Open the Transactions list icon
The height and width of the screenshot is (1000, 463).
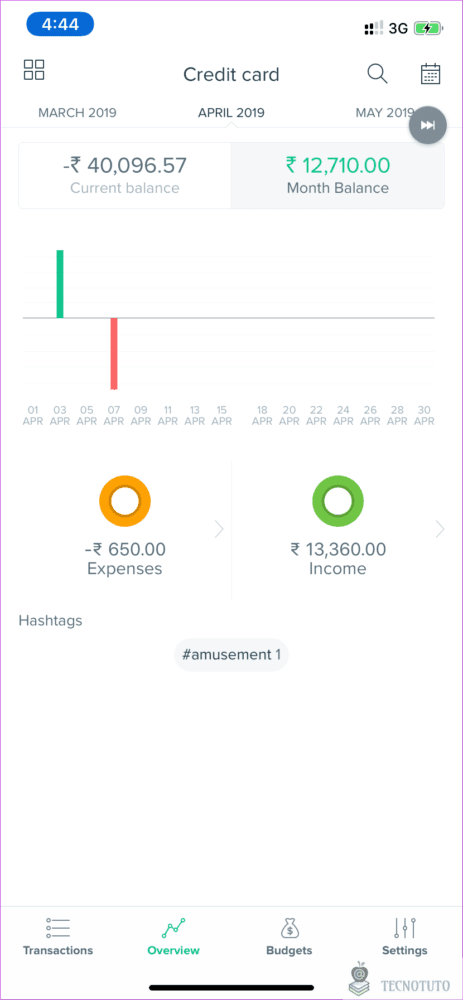pos(58,928)
